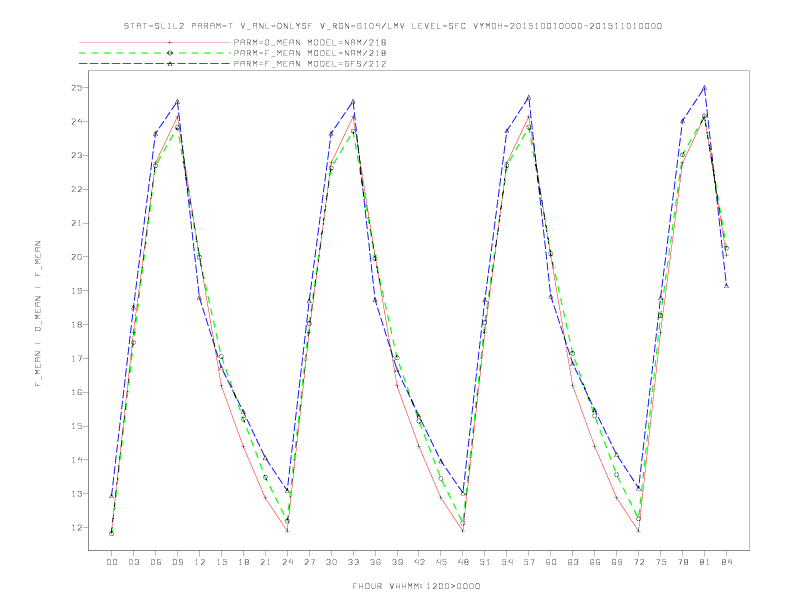The image size is (792, 612).
Task: Click y-axis tick value 25
Action: [77, 88]
